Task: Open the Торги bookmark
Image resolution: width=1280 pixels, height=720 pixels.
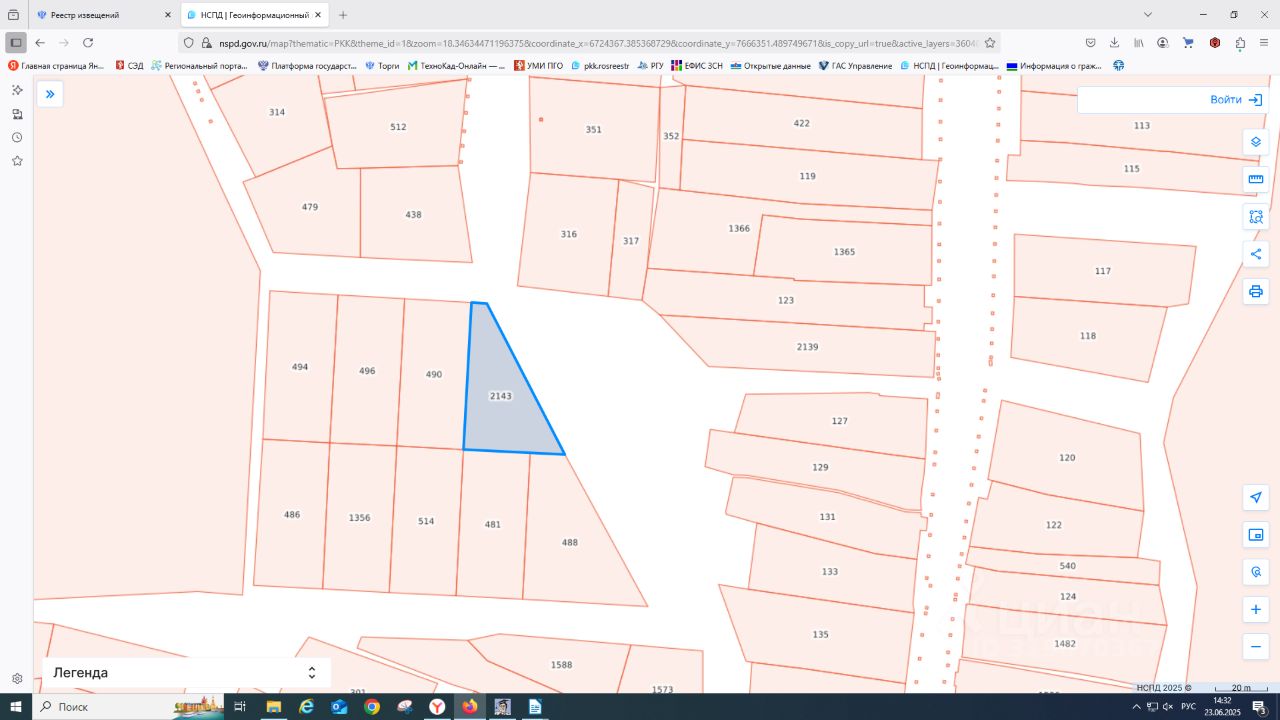Action: 382,66
